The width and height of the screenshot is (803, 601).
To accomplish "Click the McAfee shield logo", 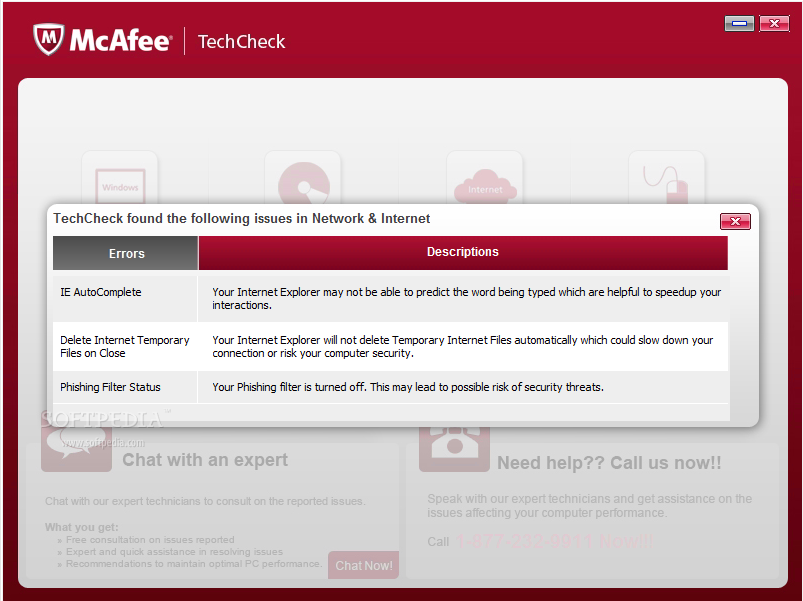I will pyautogui.click(x=49, y=39).
